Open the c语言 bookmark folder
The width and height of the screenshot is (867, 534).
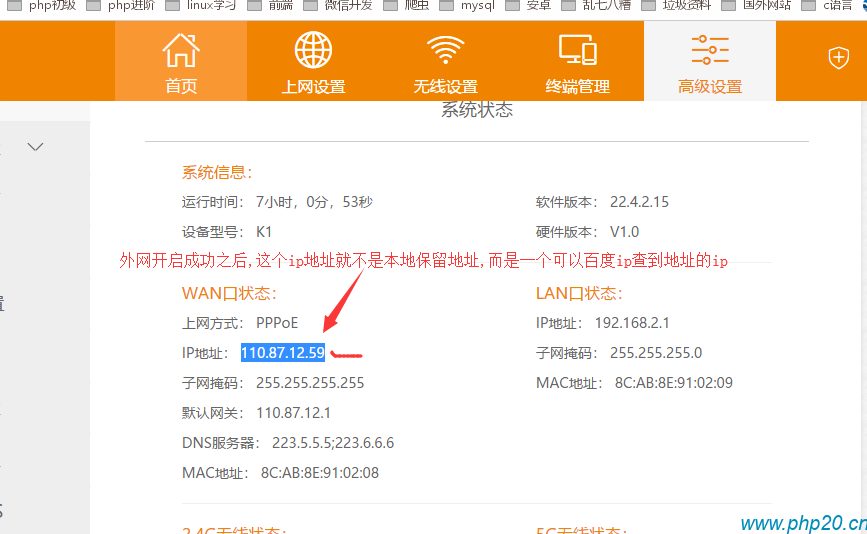click(827, 6)
